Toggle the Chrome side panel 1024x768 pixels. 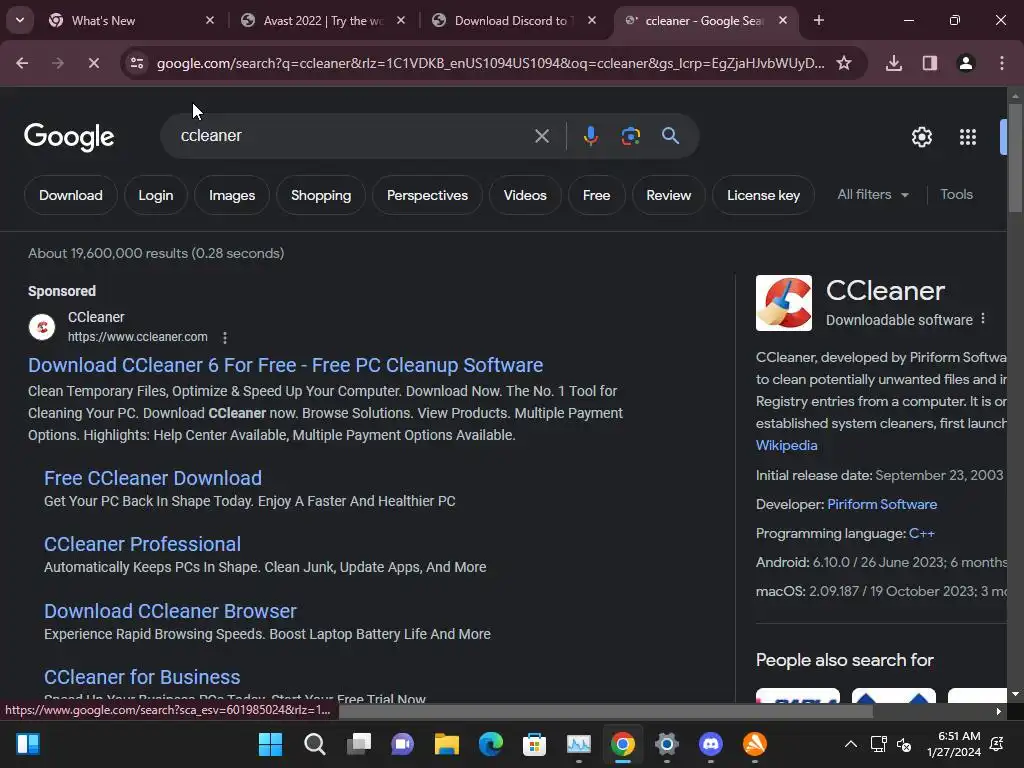pos(930,63)
